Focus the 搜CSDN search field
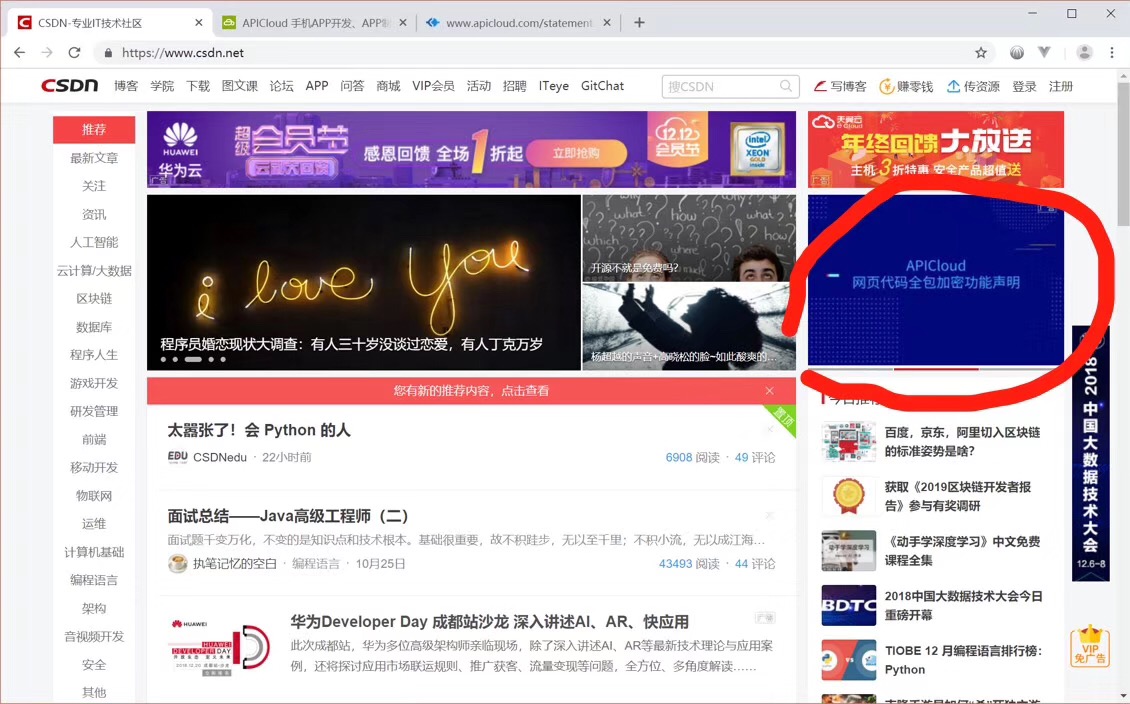 point(720,87)
